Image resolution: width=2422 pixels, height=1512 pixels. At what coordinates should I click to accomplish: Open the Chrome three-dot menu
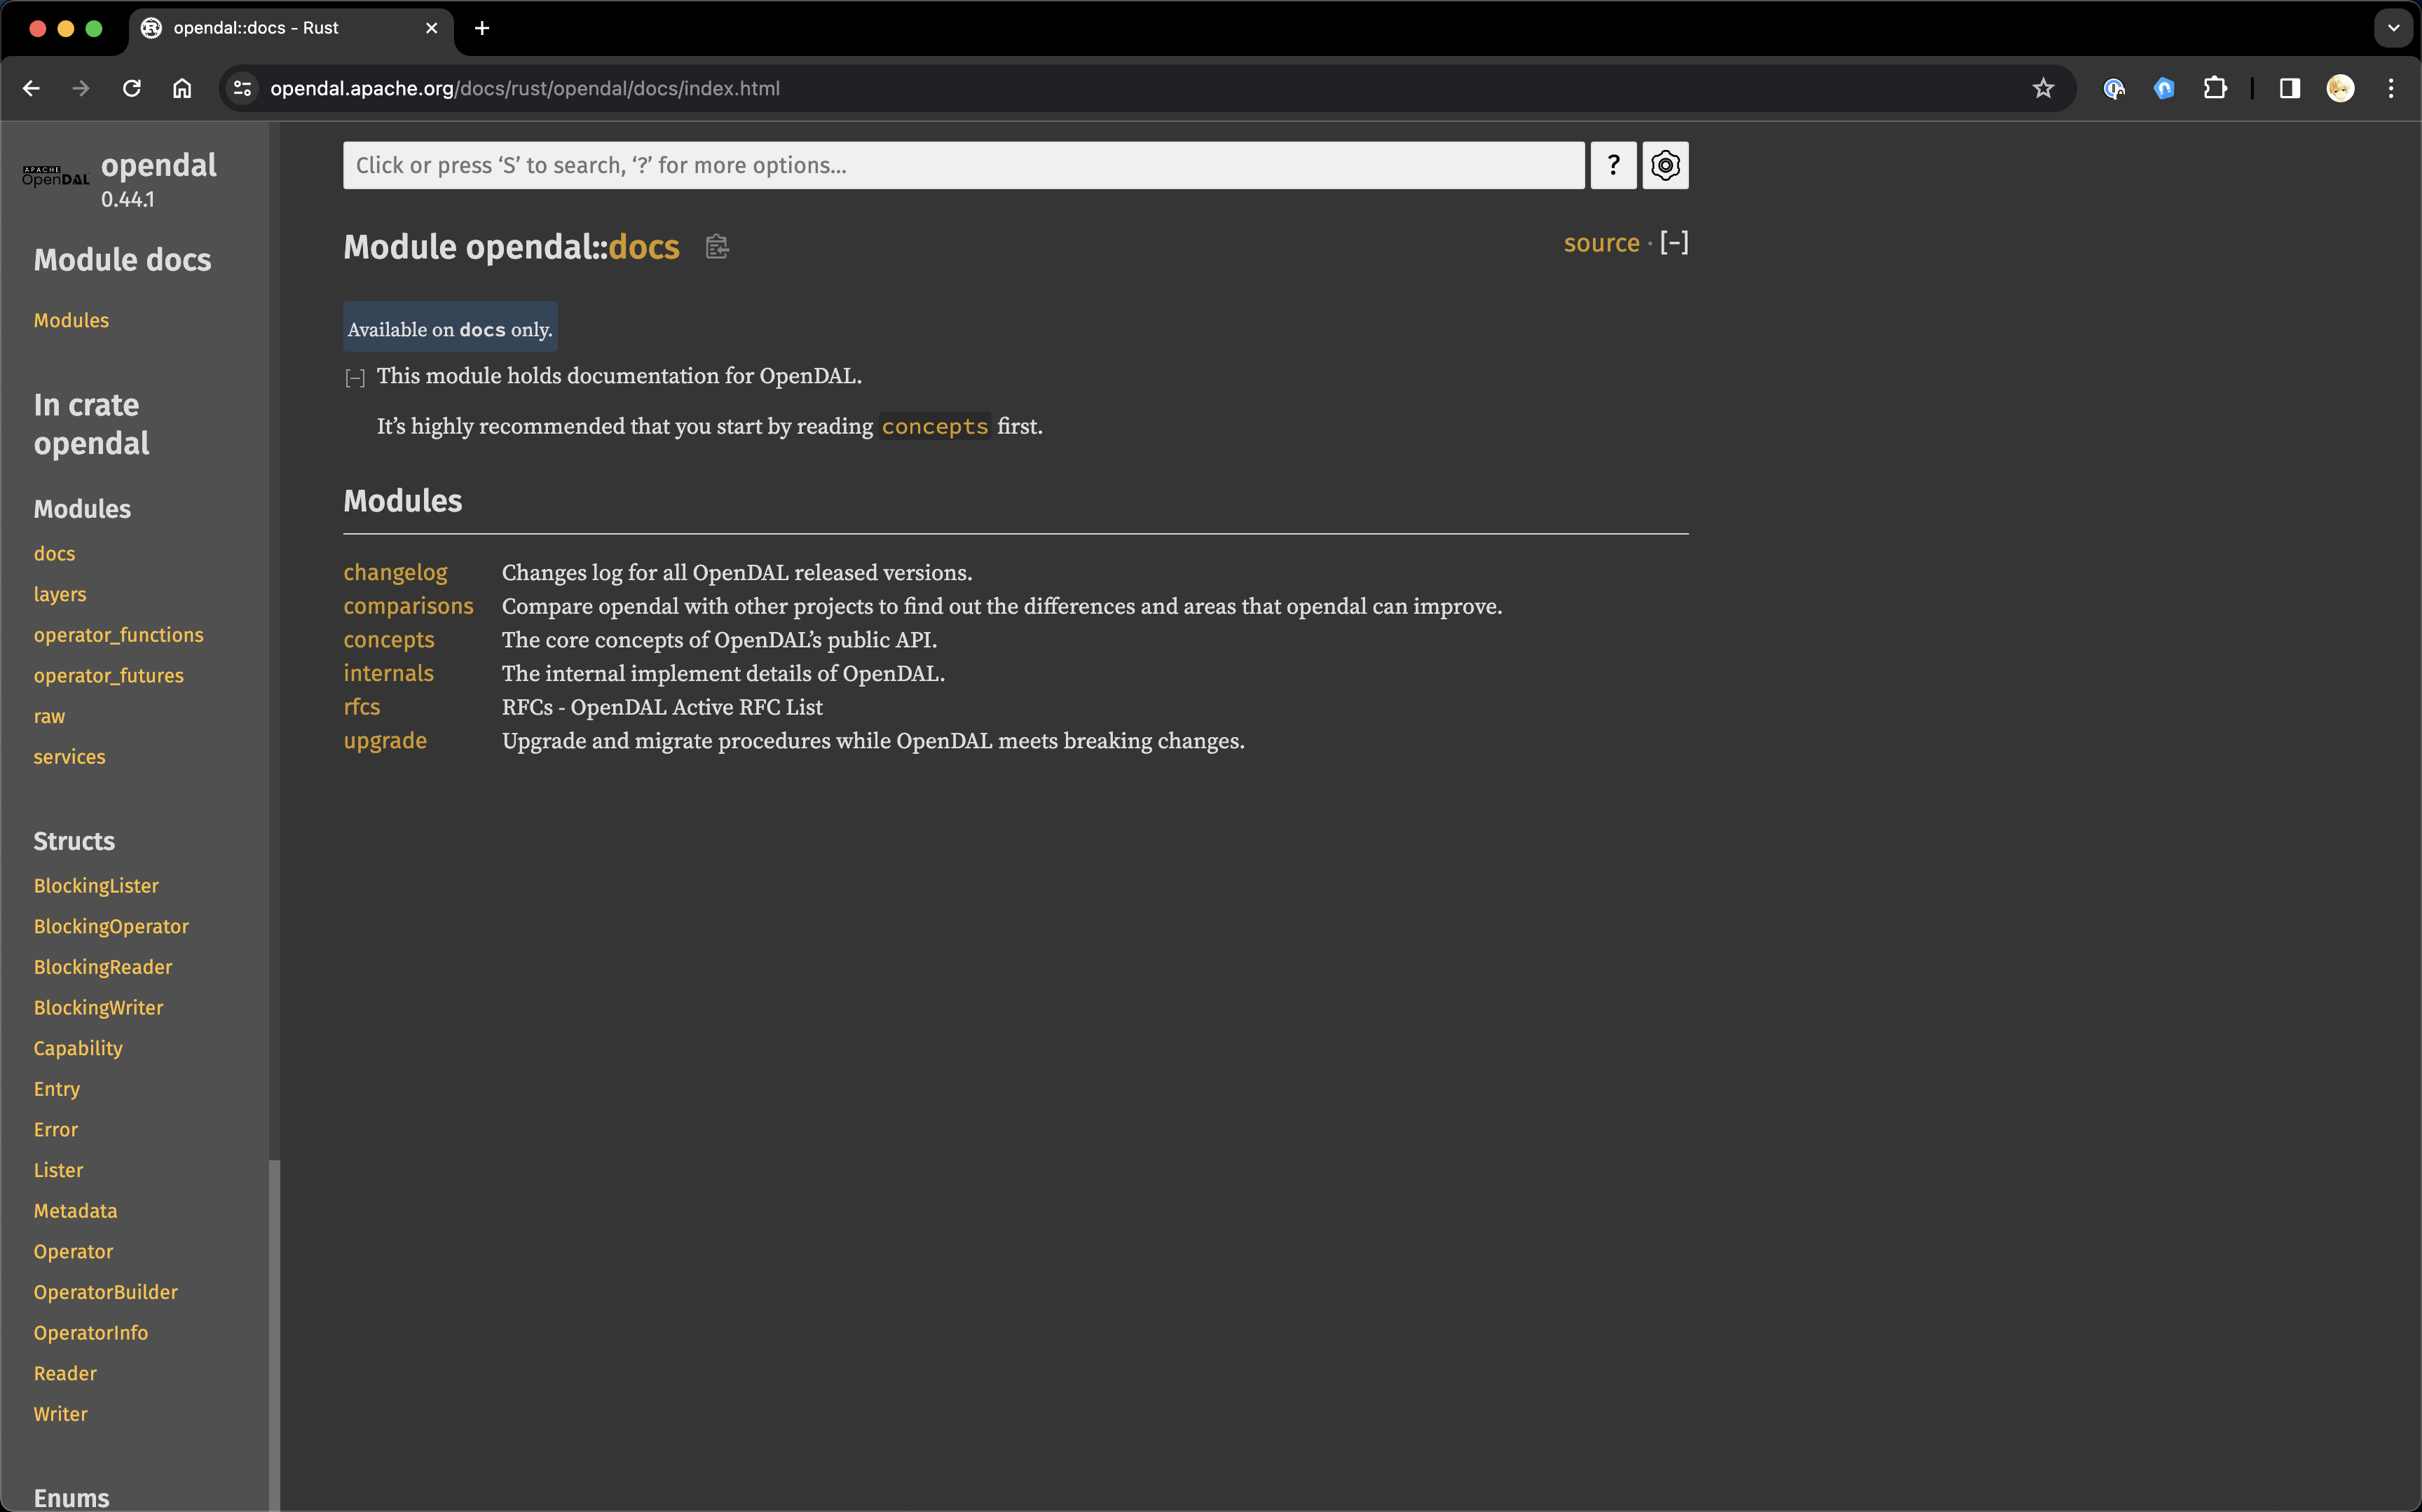point(2391,88)
